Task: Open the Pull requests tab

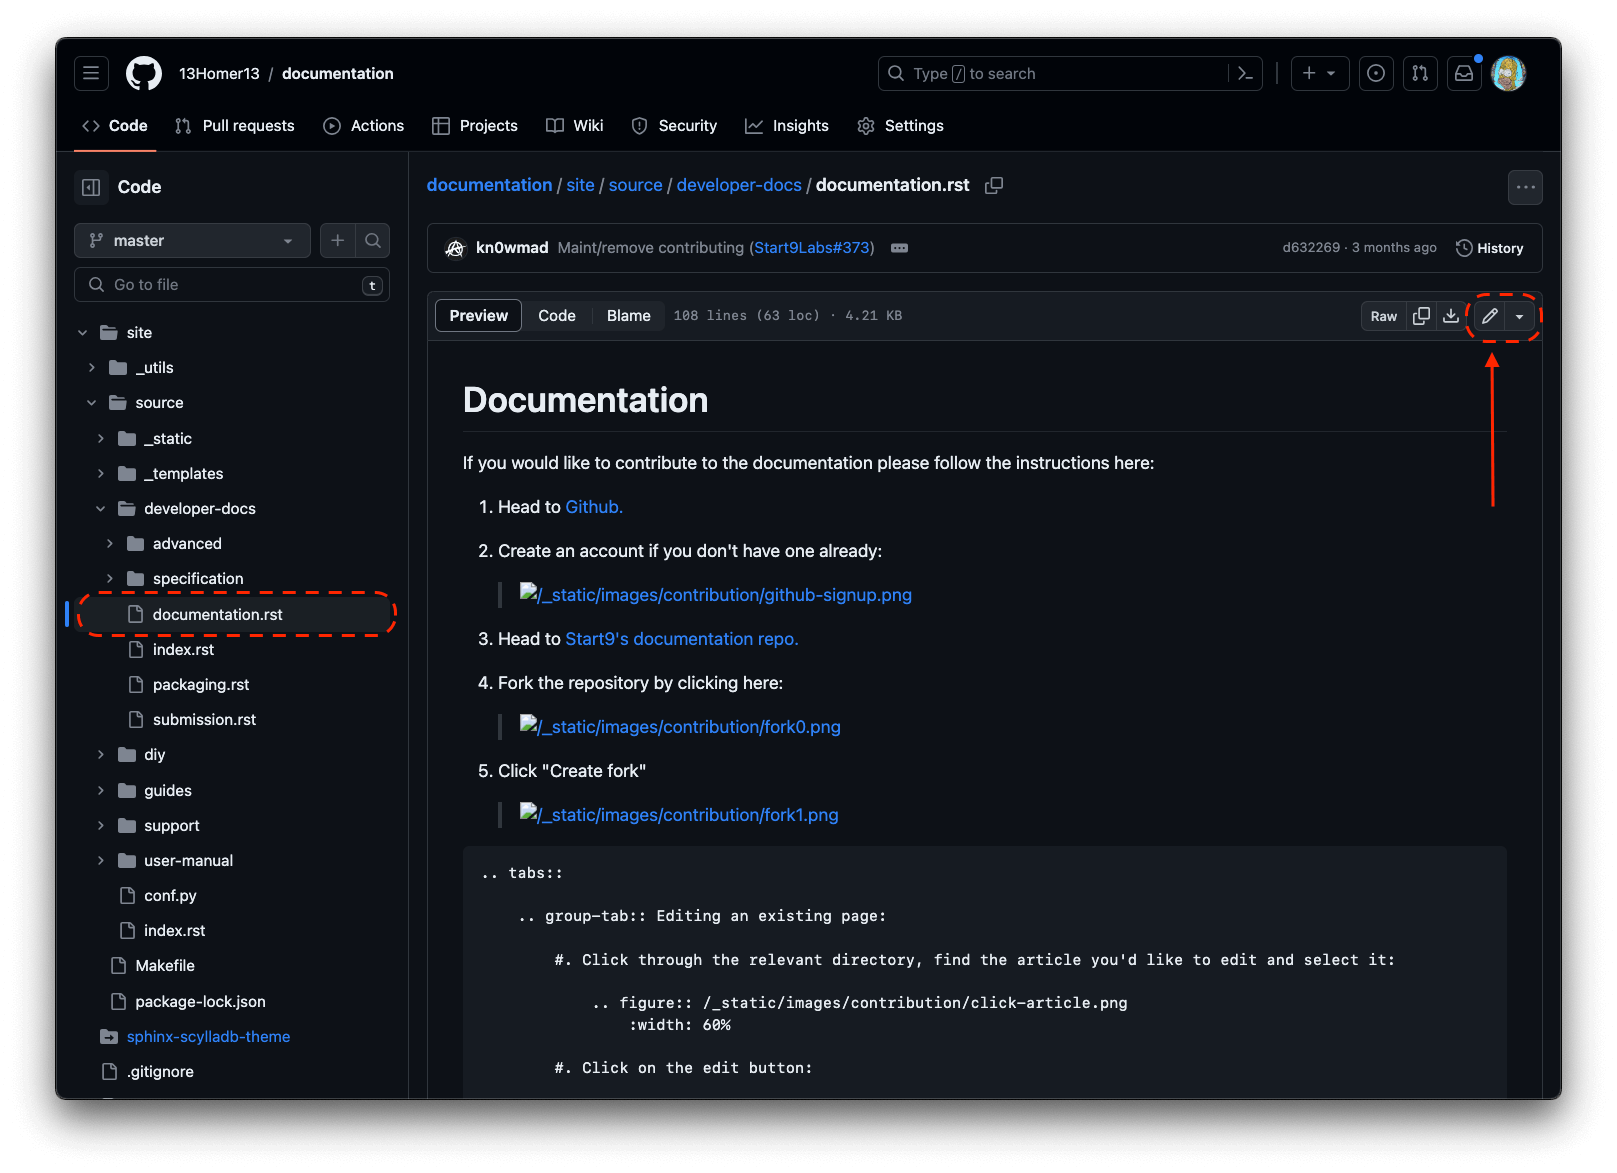Action: coord(235,126)
